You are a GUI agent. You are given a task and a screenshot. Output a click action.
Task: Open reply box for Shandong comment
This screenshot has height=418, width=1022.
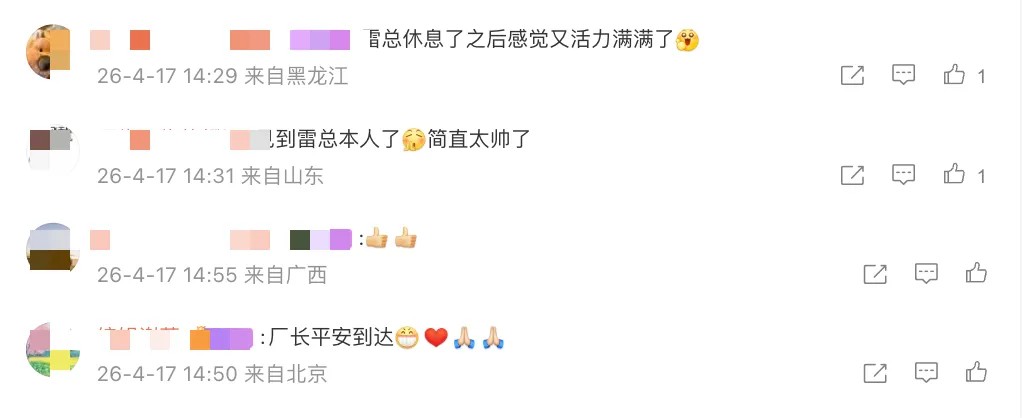pyautogui.click(x=903, y=174)
